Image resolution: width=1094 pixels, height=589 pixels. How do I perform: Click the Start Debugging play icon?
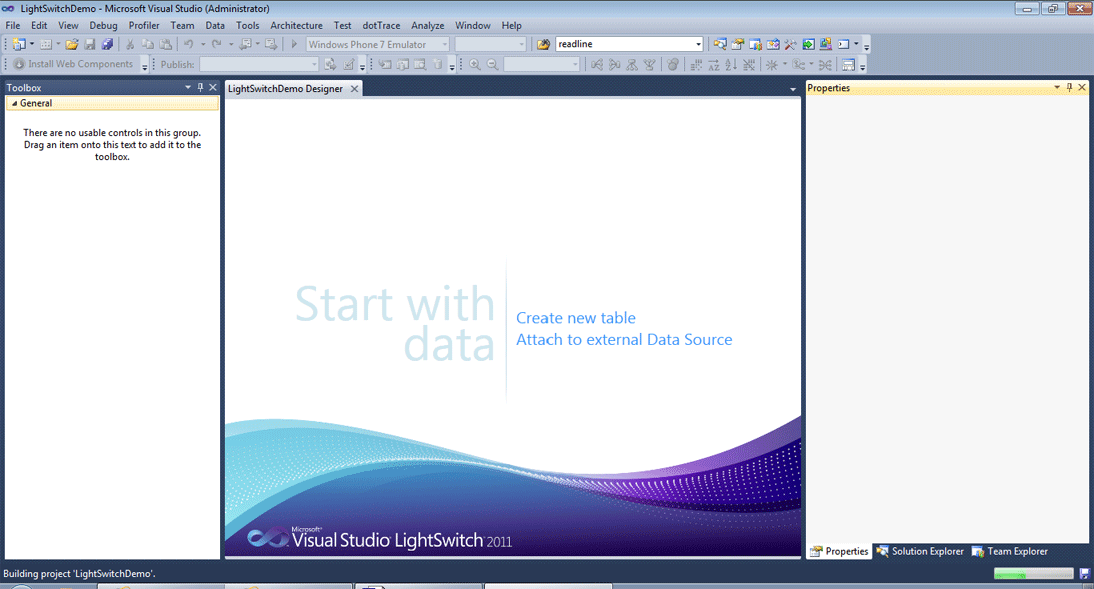(294, 44)
